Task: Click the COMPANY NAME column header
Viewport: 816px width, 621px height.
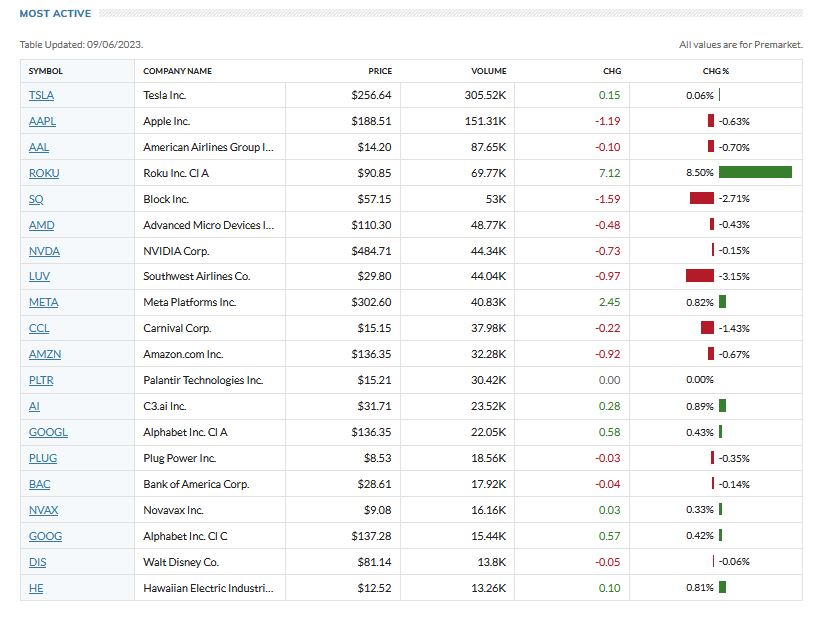Action: click(177, 71)
